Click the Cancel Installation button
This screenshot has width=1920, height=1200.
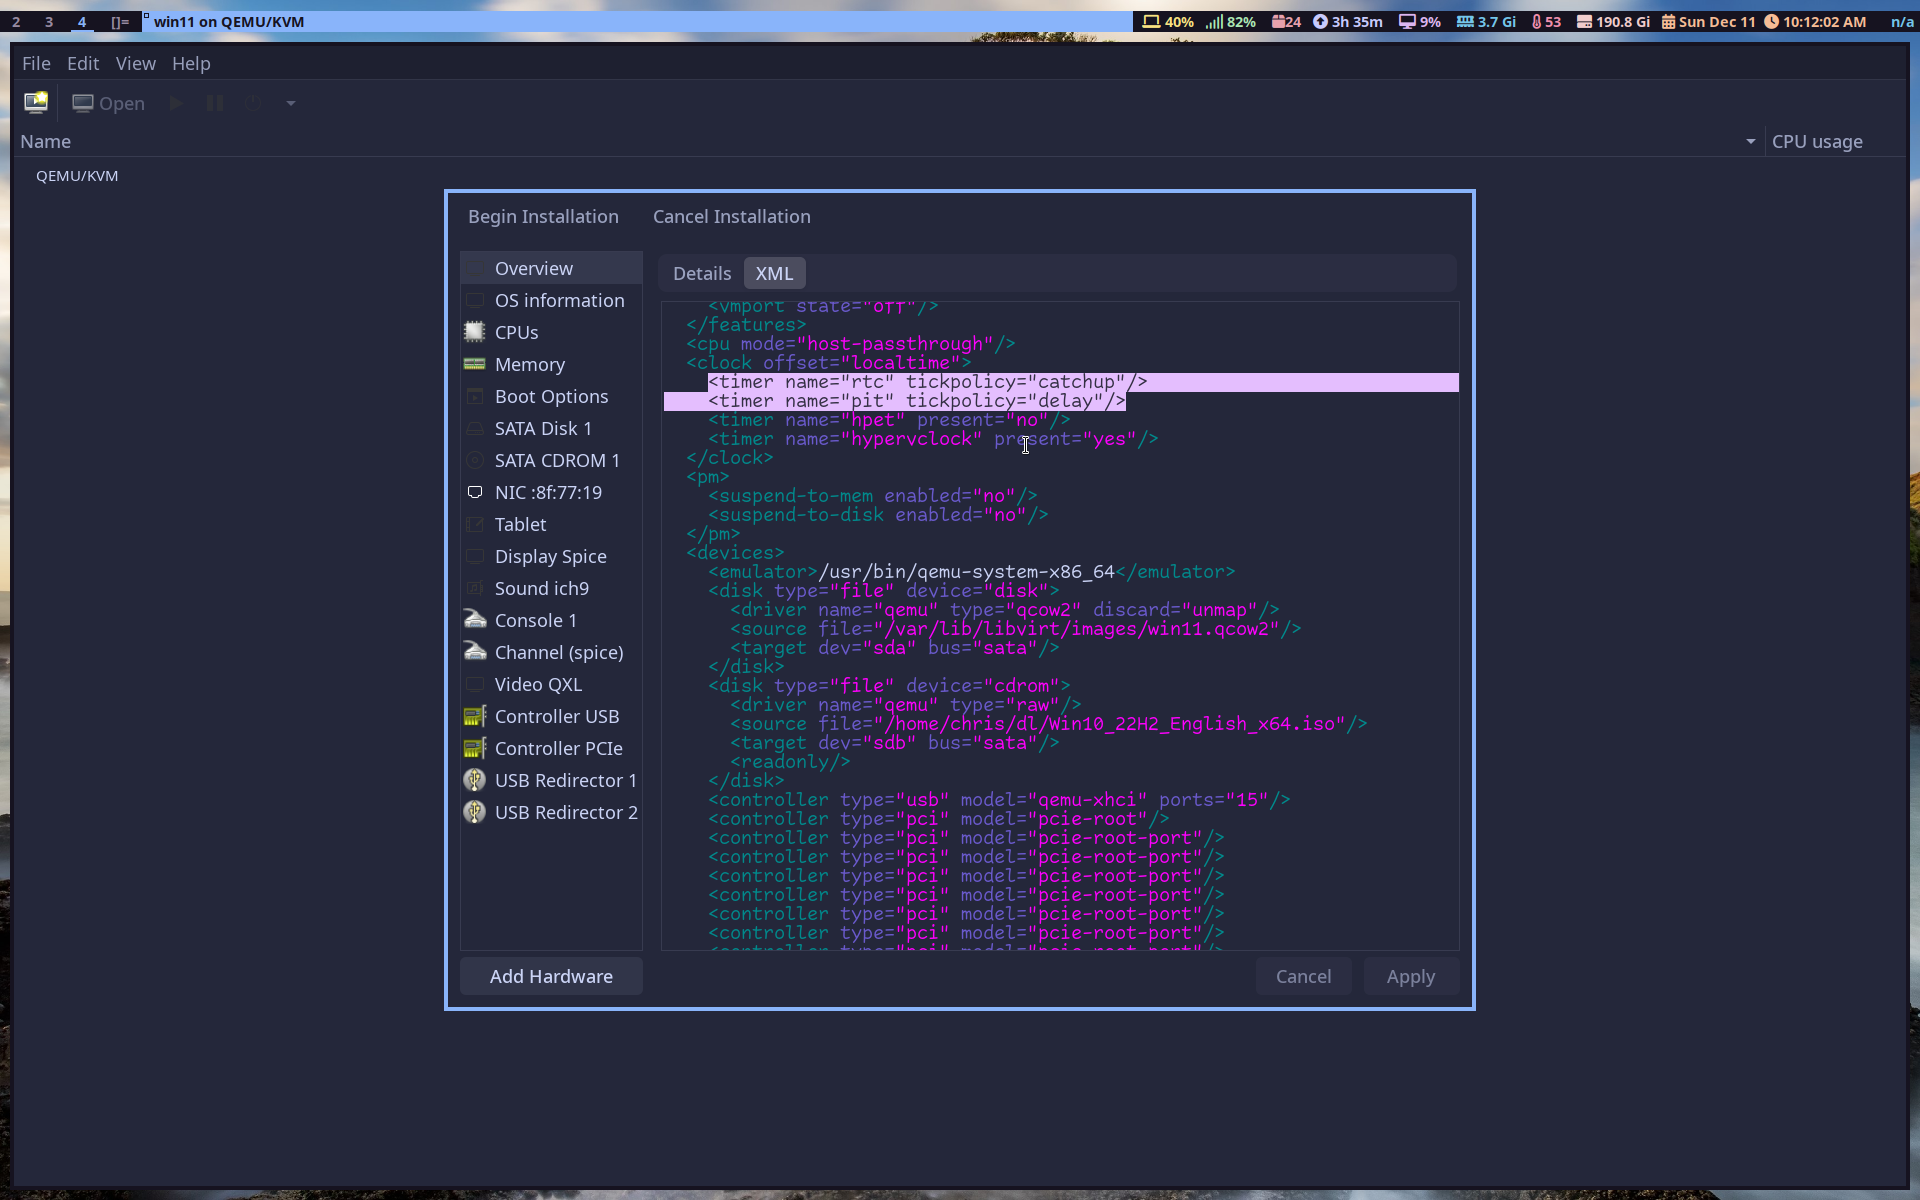pyautogui.click(x=731, y=216)
